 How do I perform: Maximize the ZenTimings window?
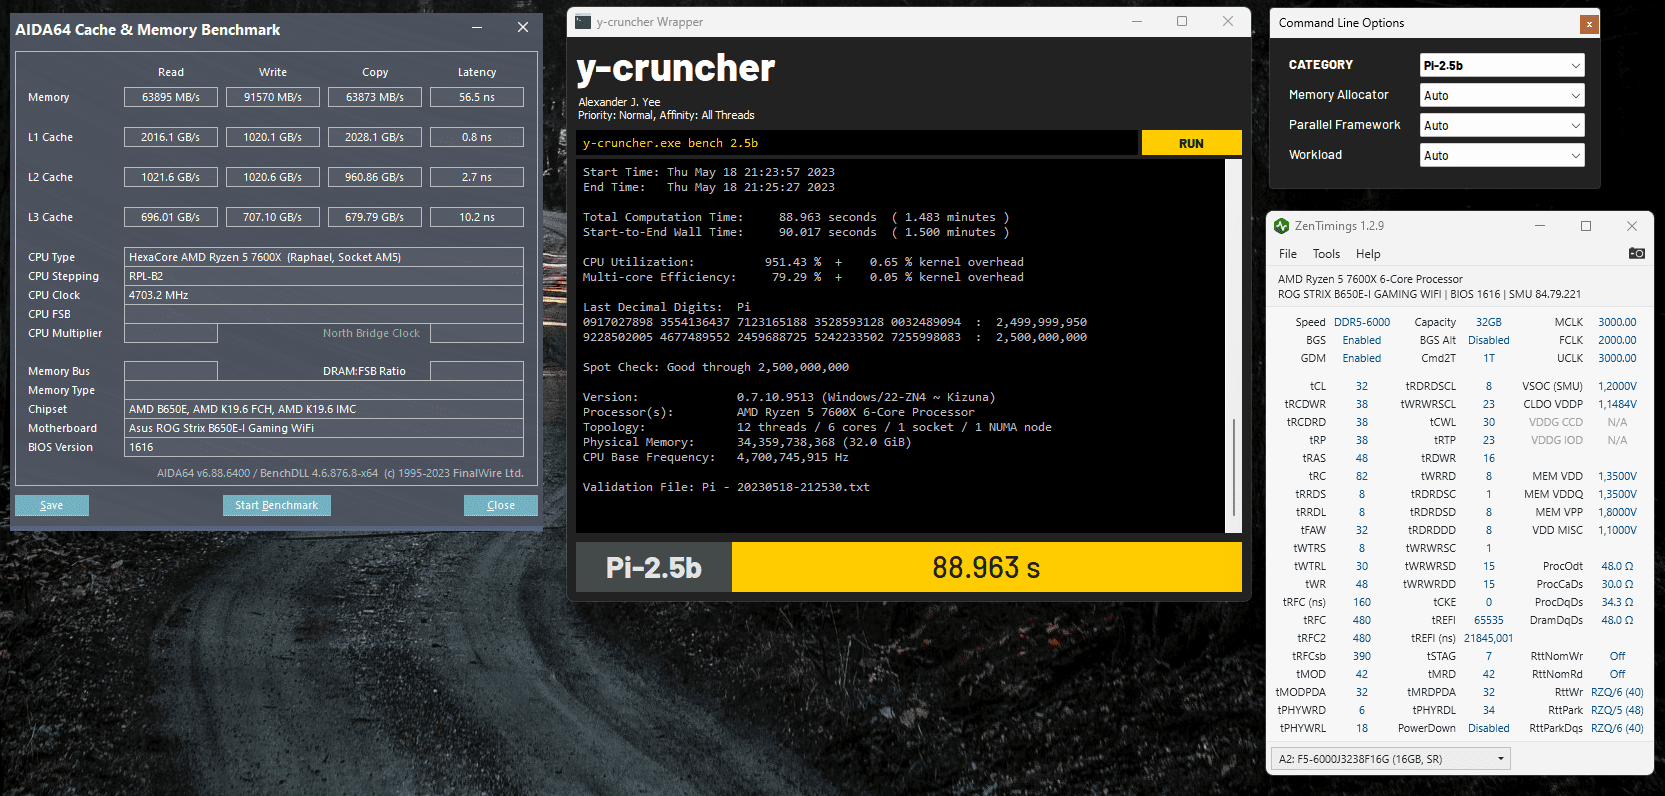tap(1586, 226)
